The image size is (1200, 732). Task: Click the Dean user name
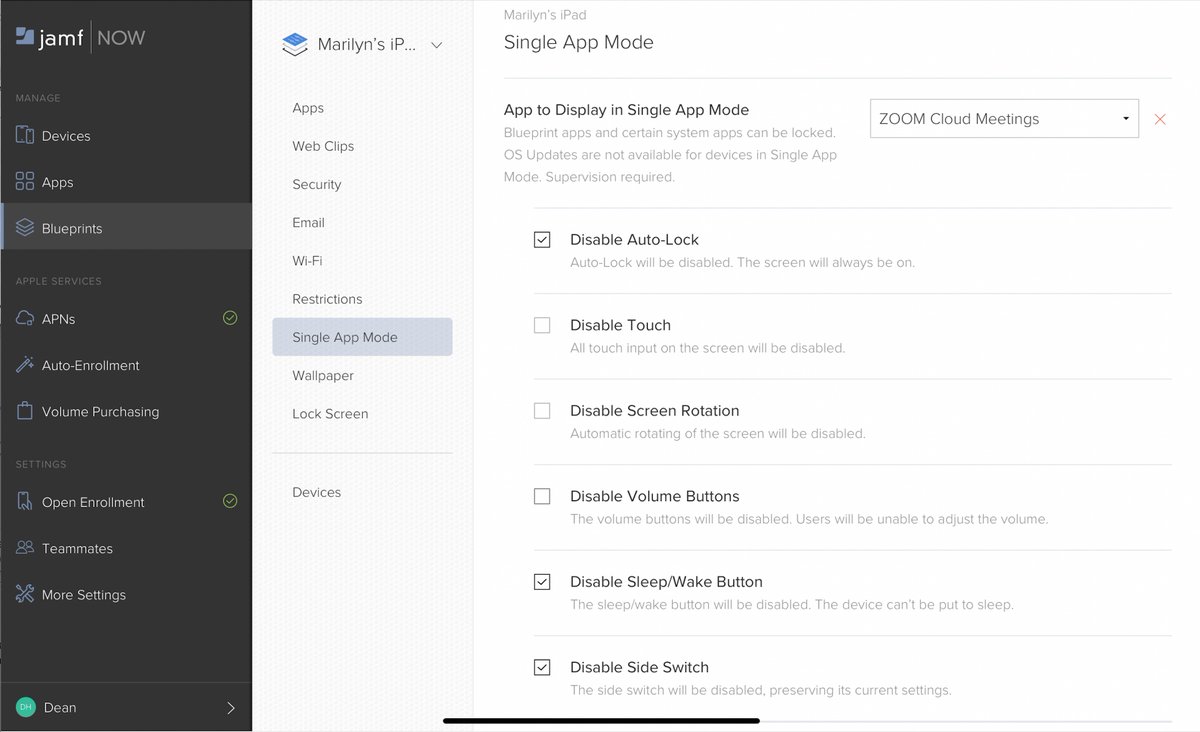pyautogui.click(x=60, y=707)
